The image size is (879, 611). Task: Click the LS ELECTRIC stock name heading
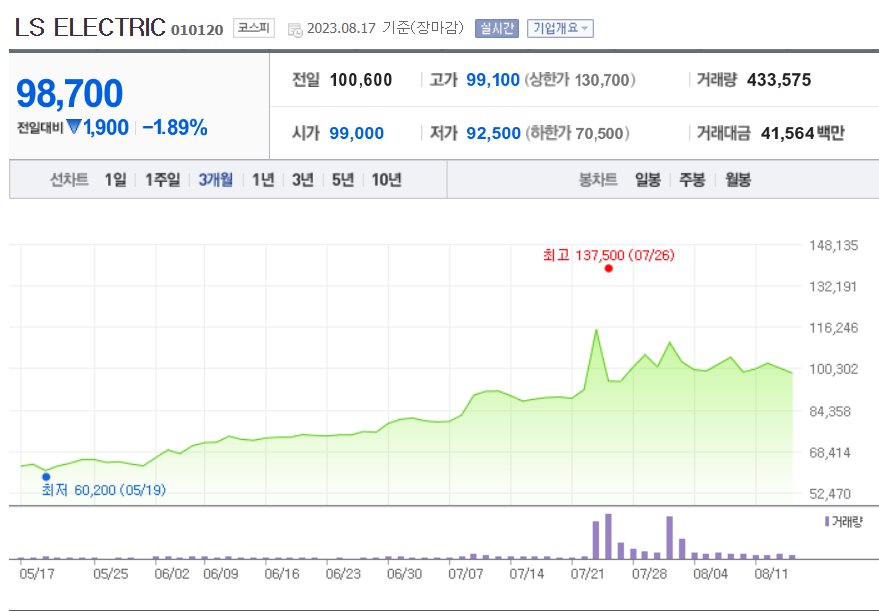(90, 27)
